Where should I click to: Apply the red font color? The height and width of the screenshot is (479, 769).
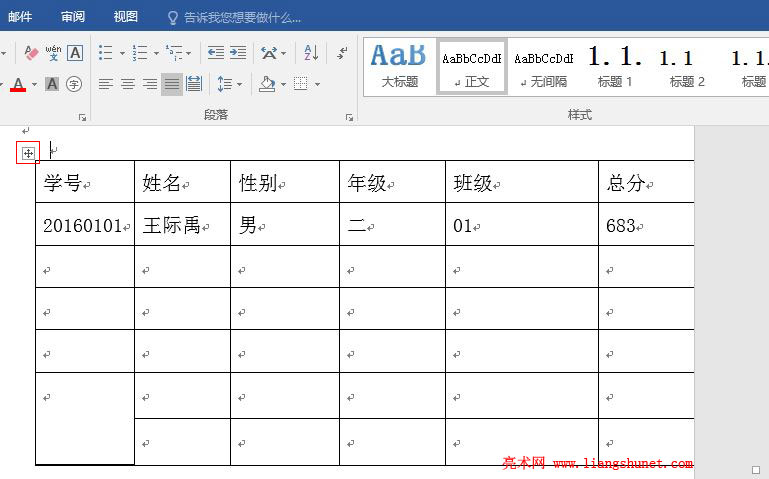(18, 84)
